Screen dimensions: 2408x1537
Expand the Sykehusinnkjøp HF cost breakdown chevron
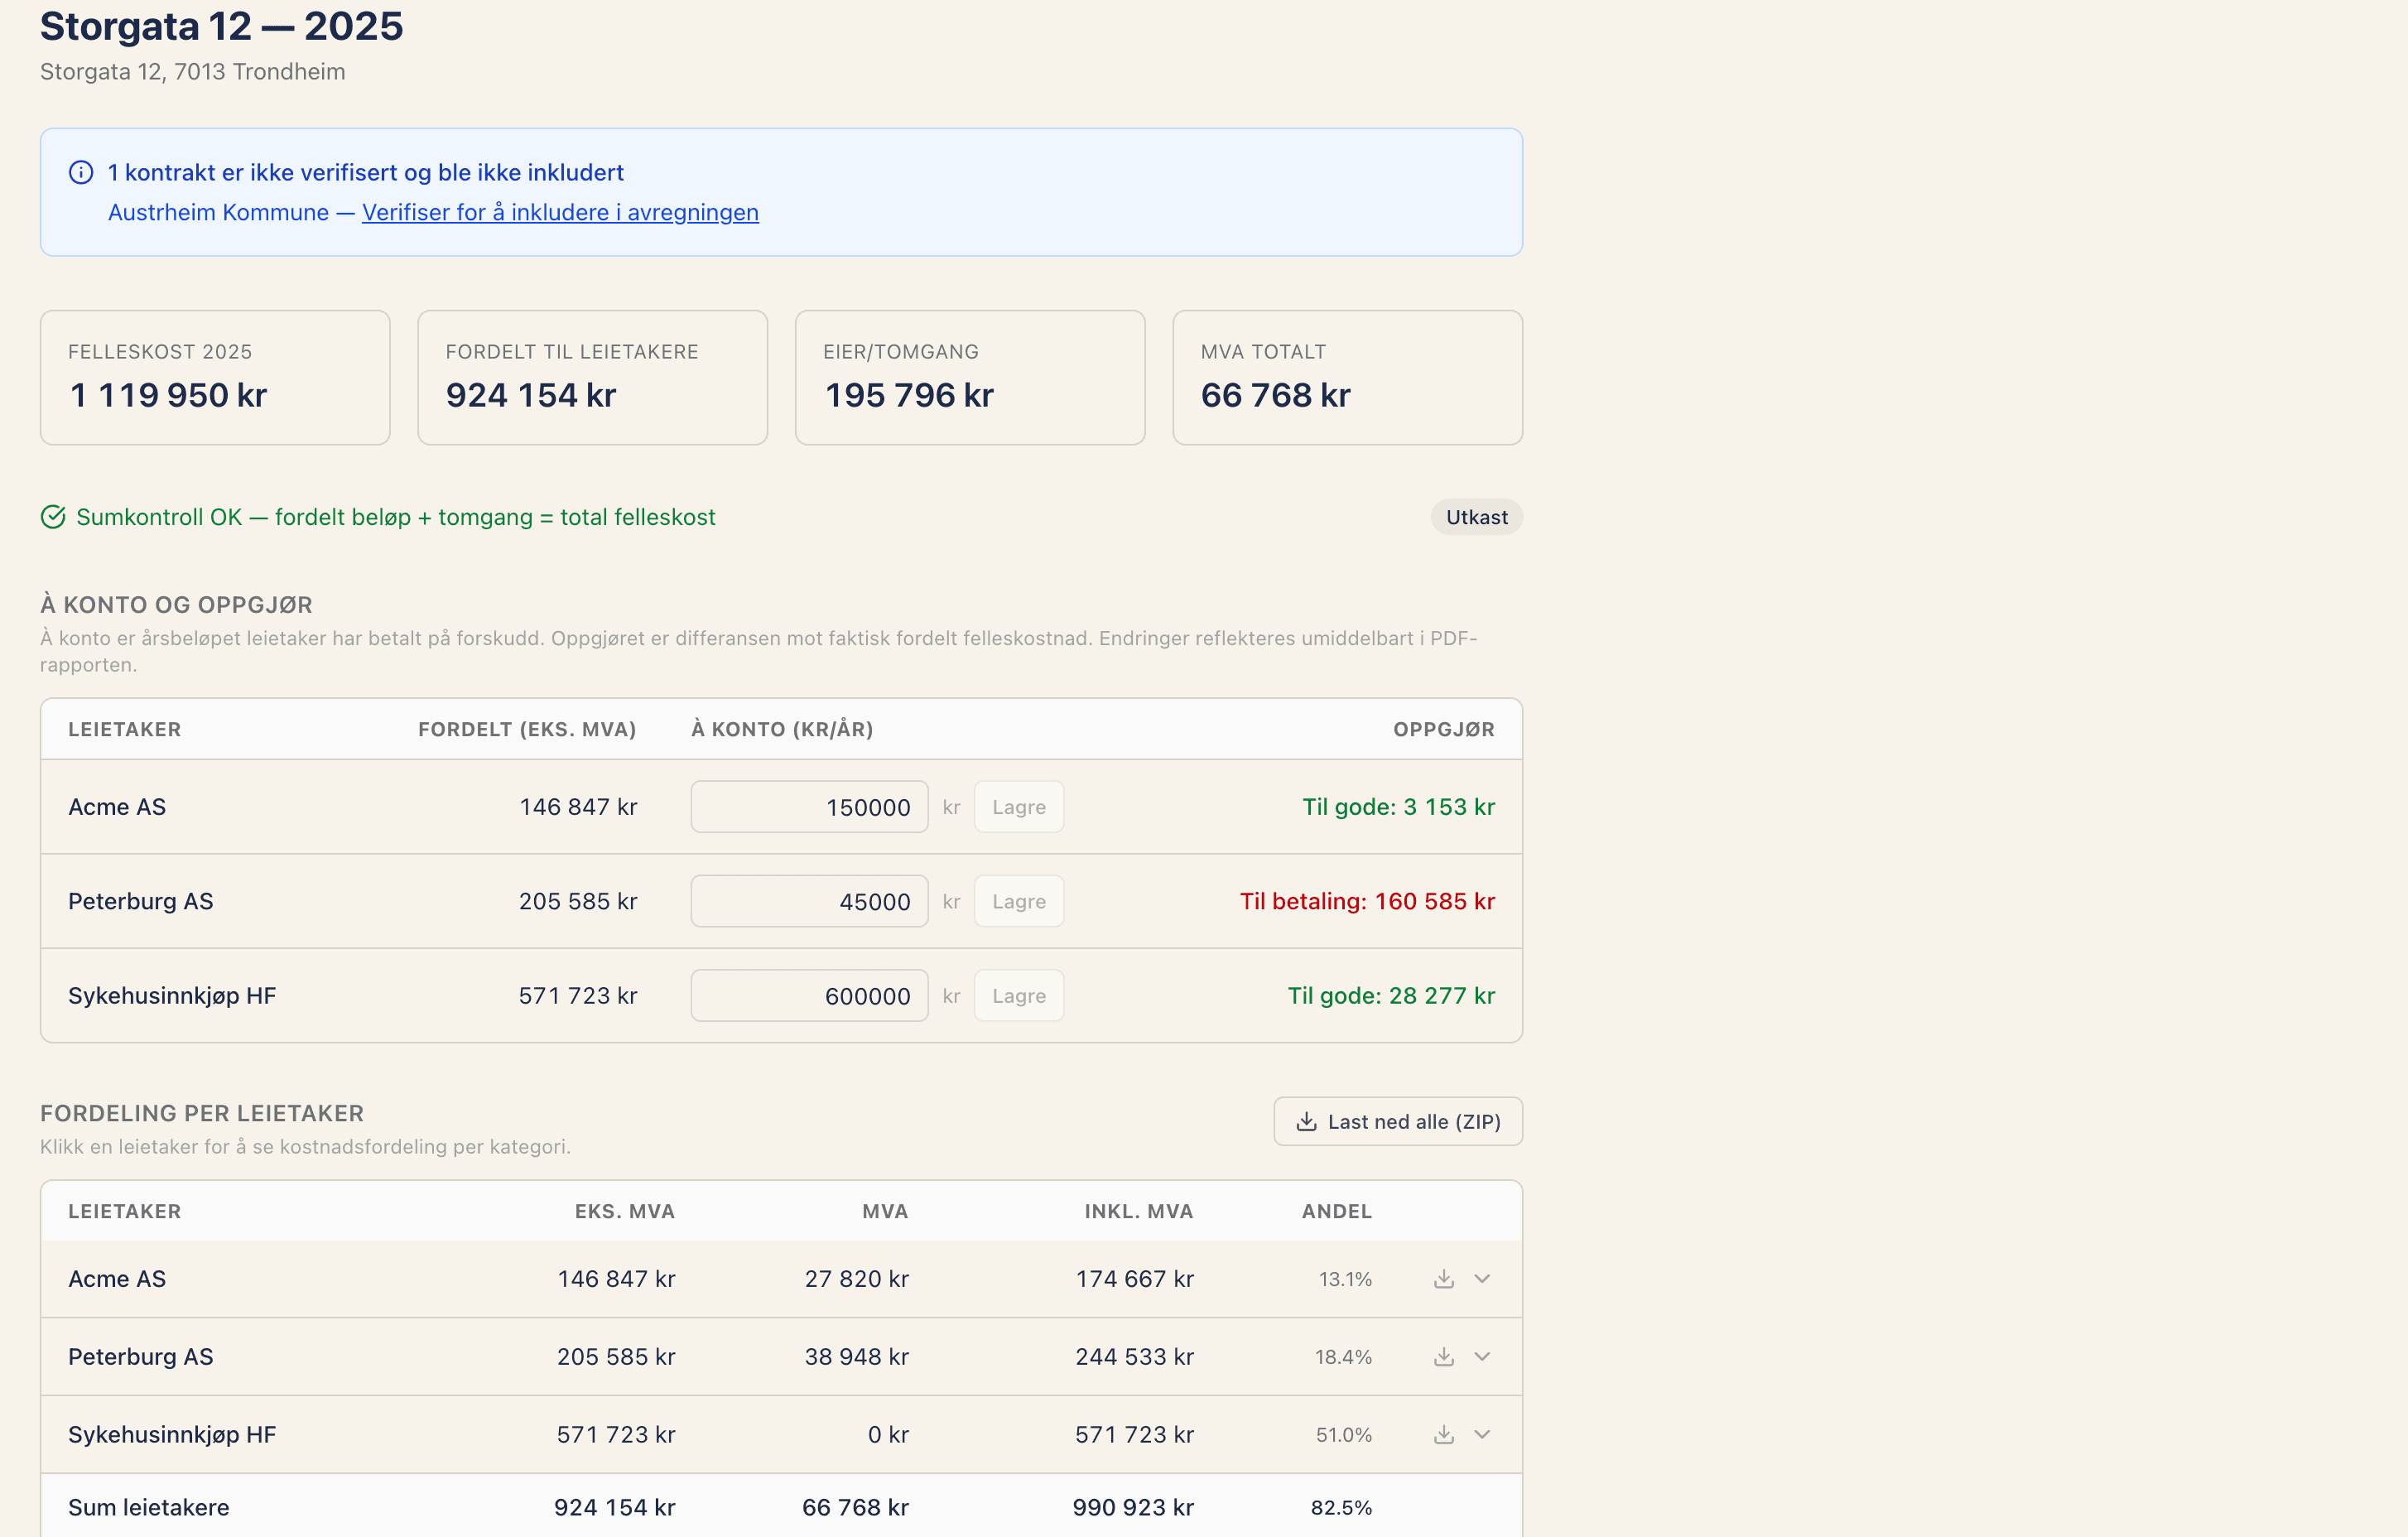1482,1435
